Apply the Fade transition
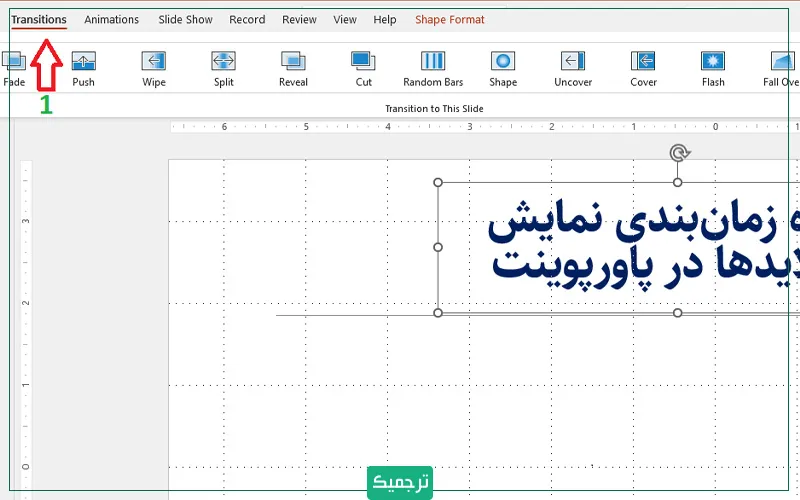 pos(14,69)
